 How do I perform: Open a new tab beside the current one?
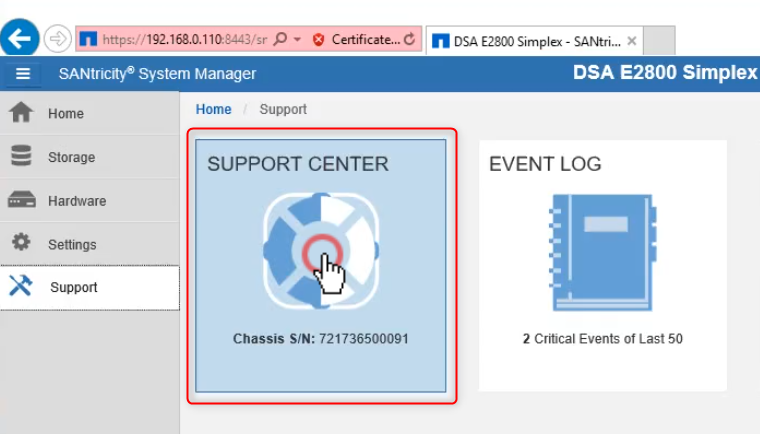pyautogui.click(x=660, y=41)
